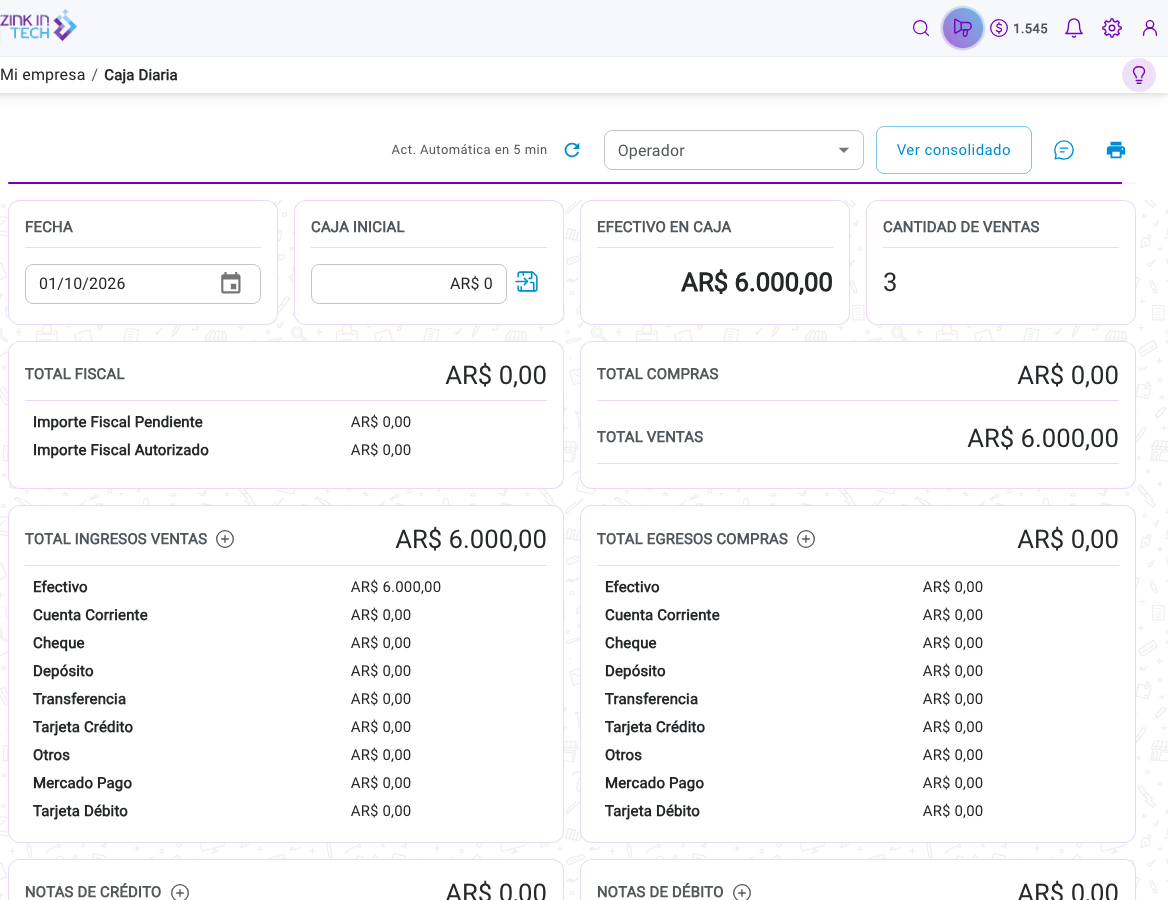
Task: Print the daily cash report
Action: [x=1116, y=150]
